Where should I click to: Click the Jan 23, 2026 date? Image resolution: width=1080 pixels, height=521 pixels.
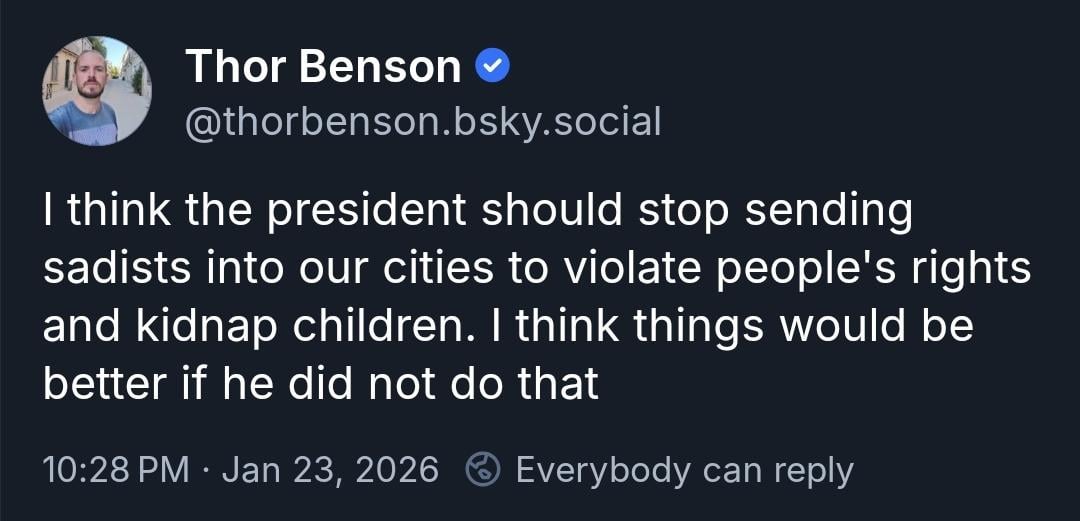(330, 469)
